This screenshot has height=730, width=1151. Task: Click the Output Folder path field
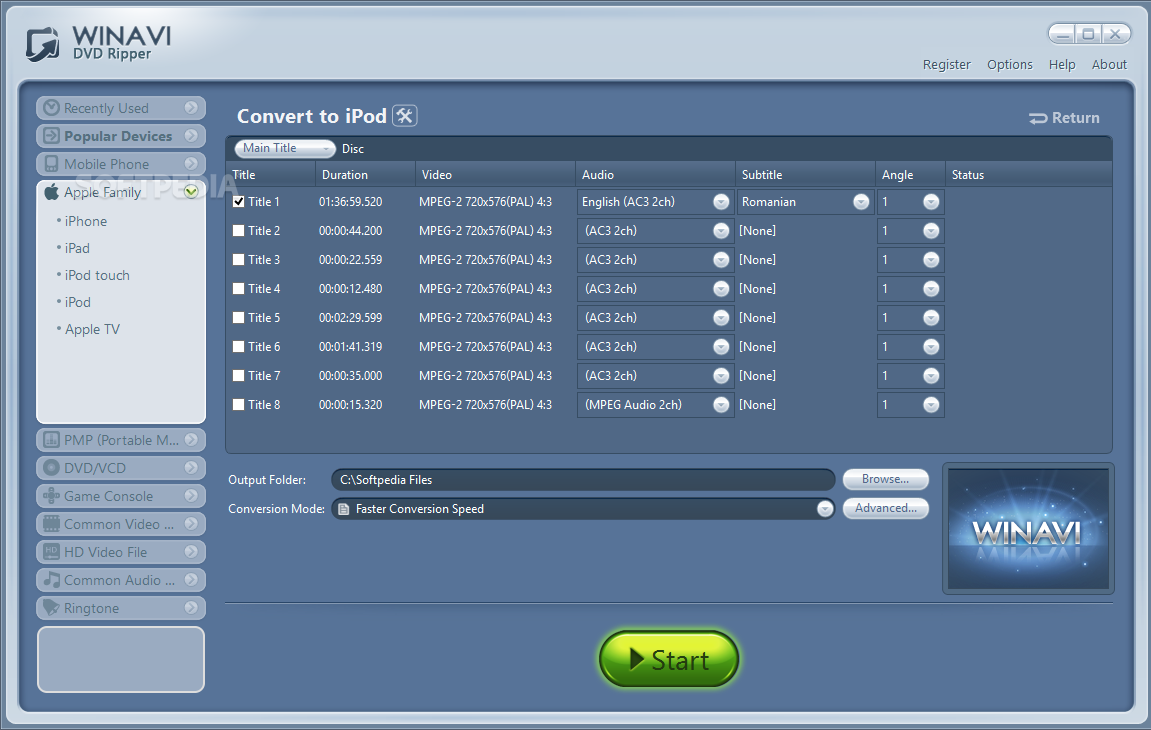click(583, 480)
